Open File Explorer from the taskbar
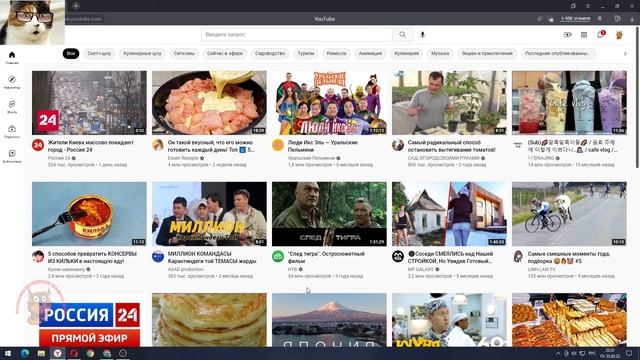Viewport: 640px width, 360px height. [x=41, y=353]
